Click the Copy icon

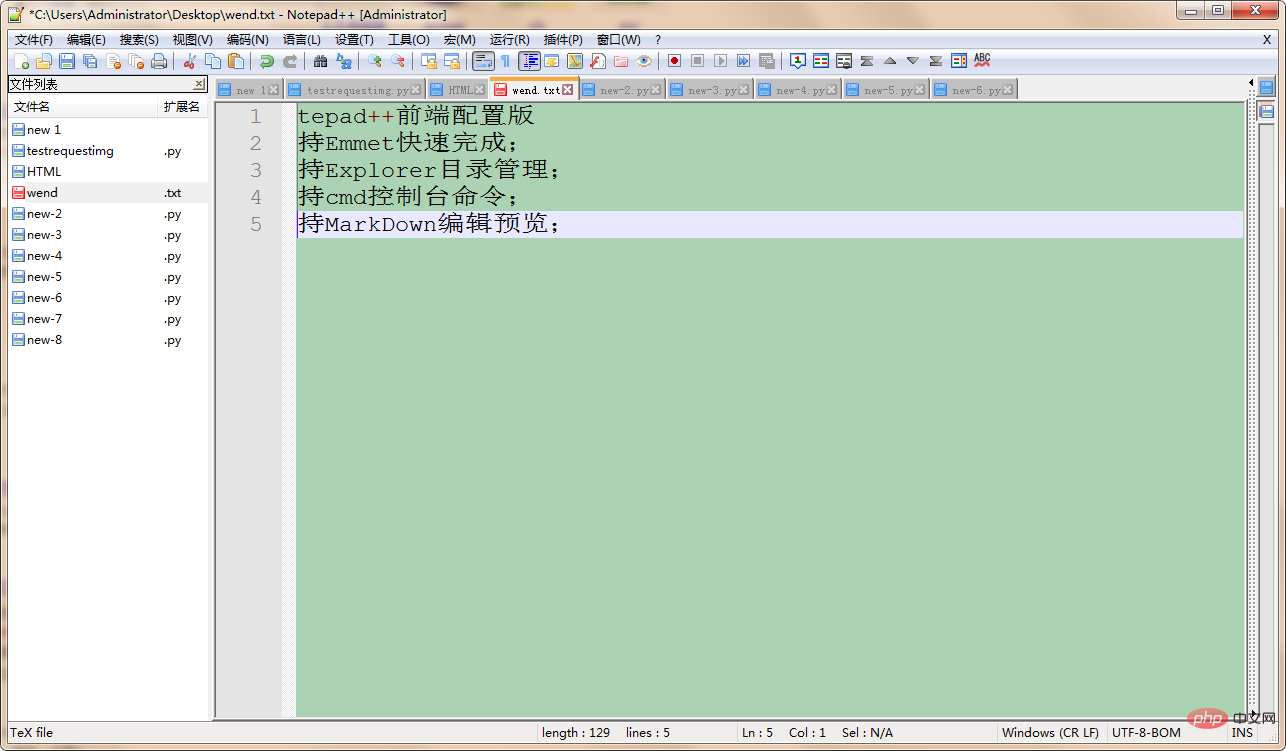click(x=213, y=61)
